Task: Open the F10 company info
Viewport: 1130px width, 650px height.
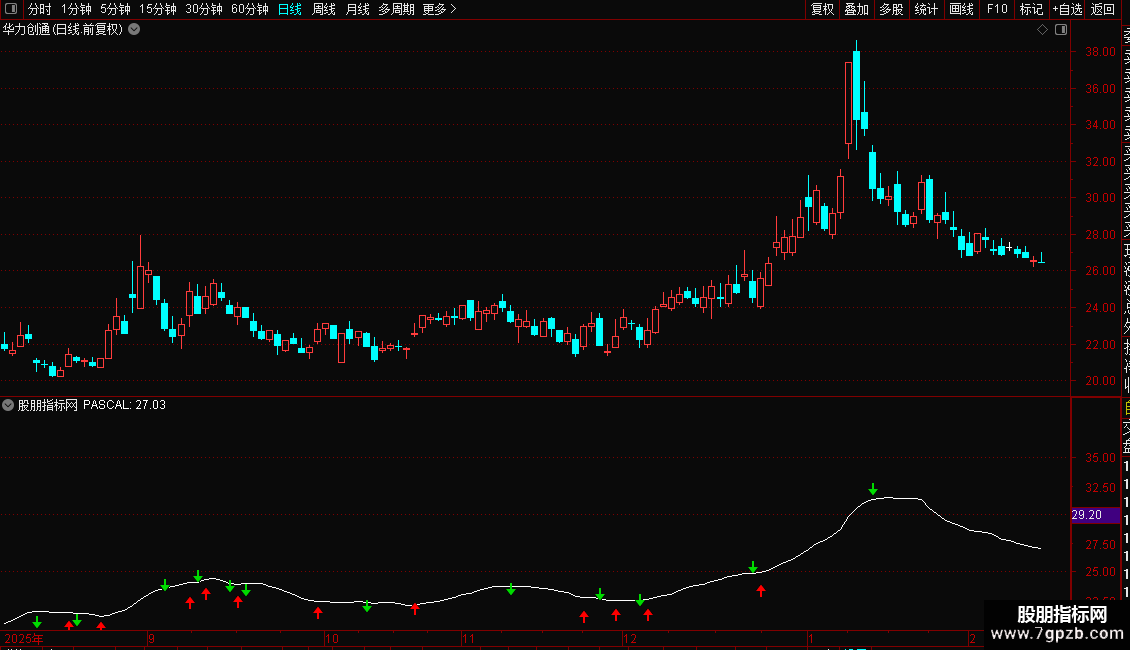Action: coord(997,9)
